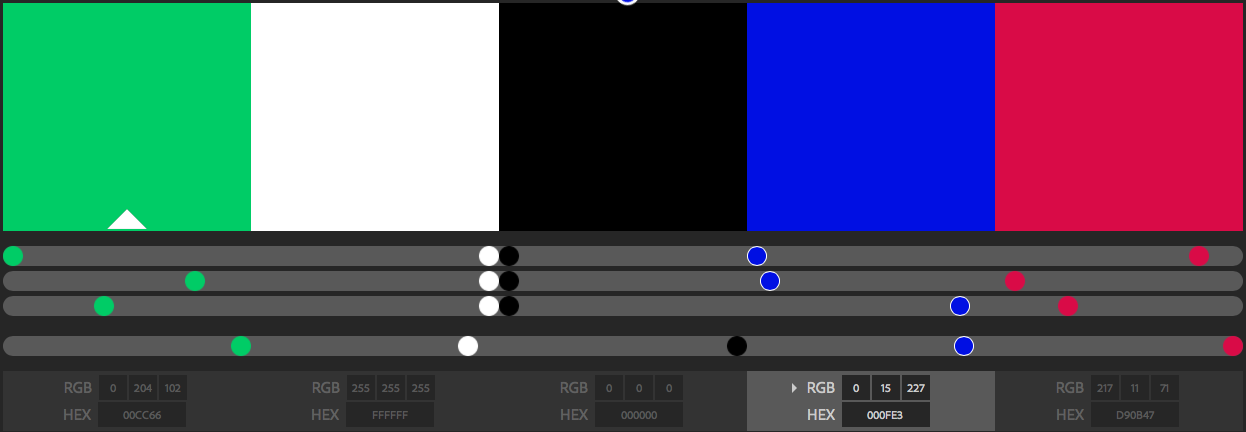Click the red handle on the third slider
1246x432 pixels.
point(1068,306)
